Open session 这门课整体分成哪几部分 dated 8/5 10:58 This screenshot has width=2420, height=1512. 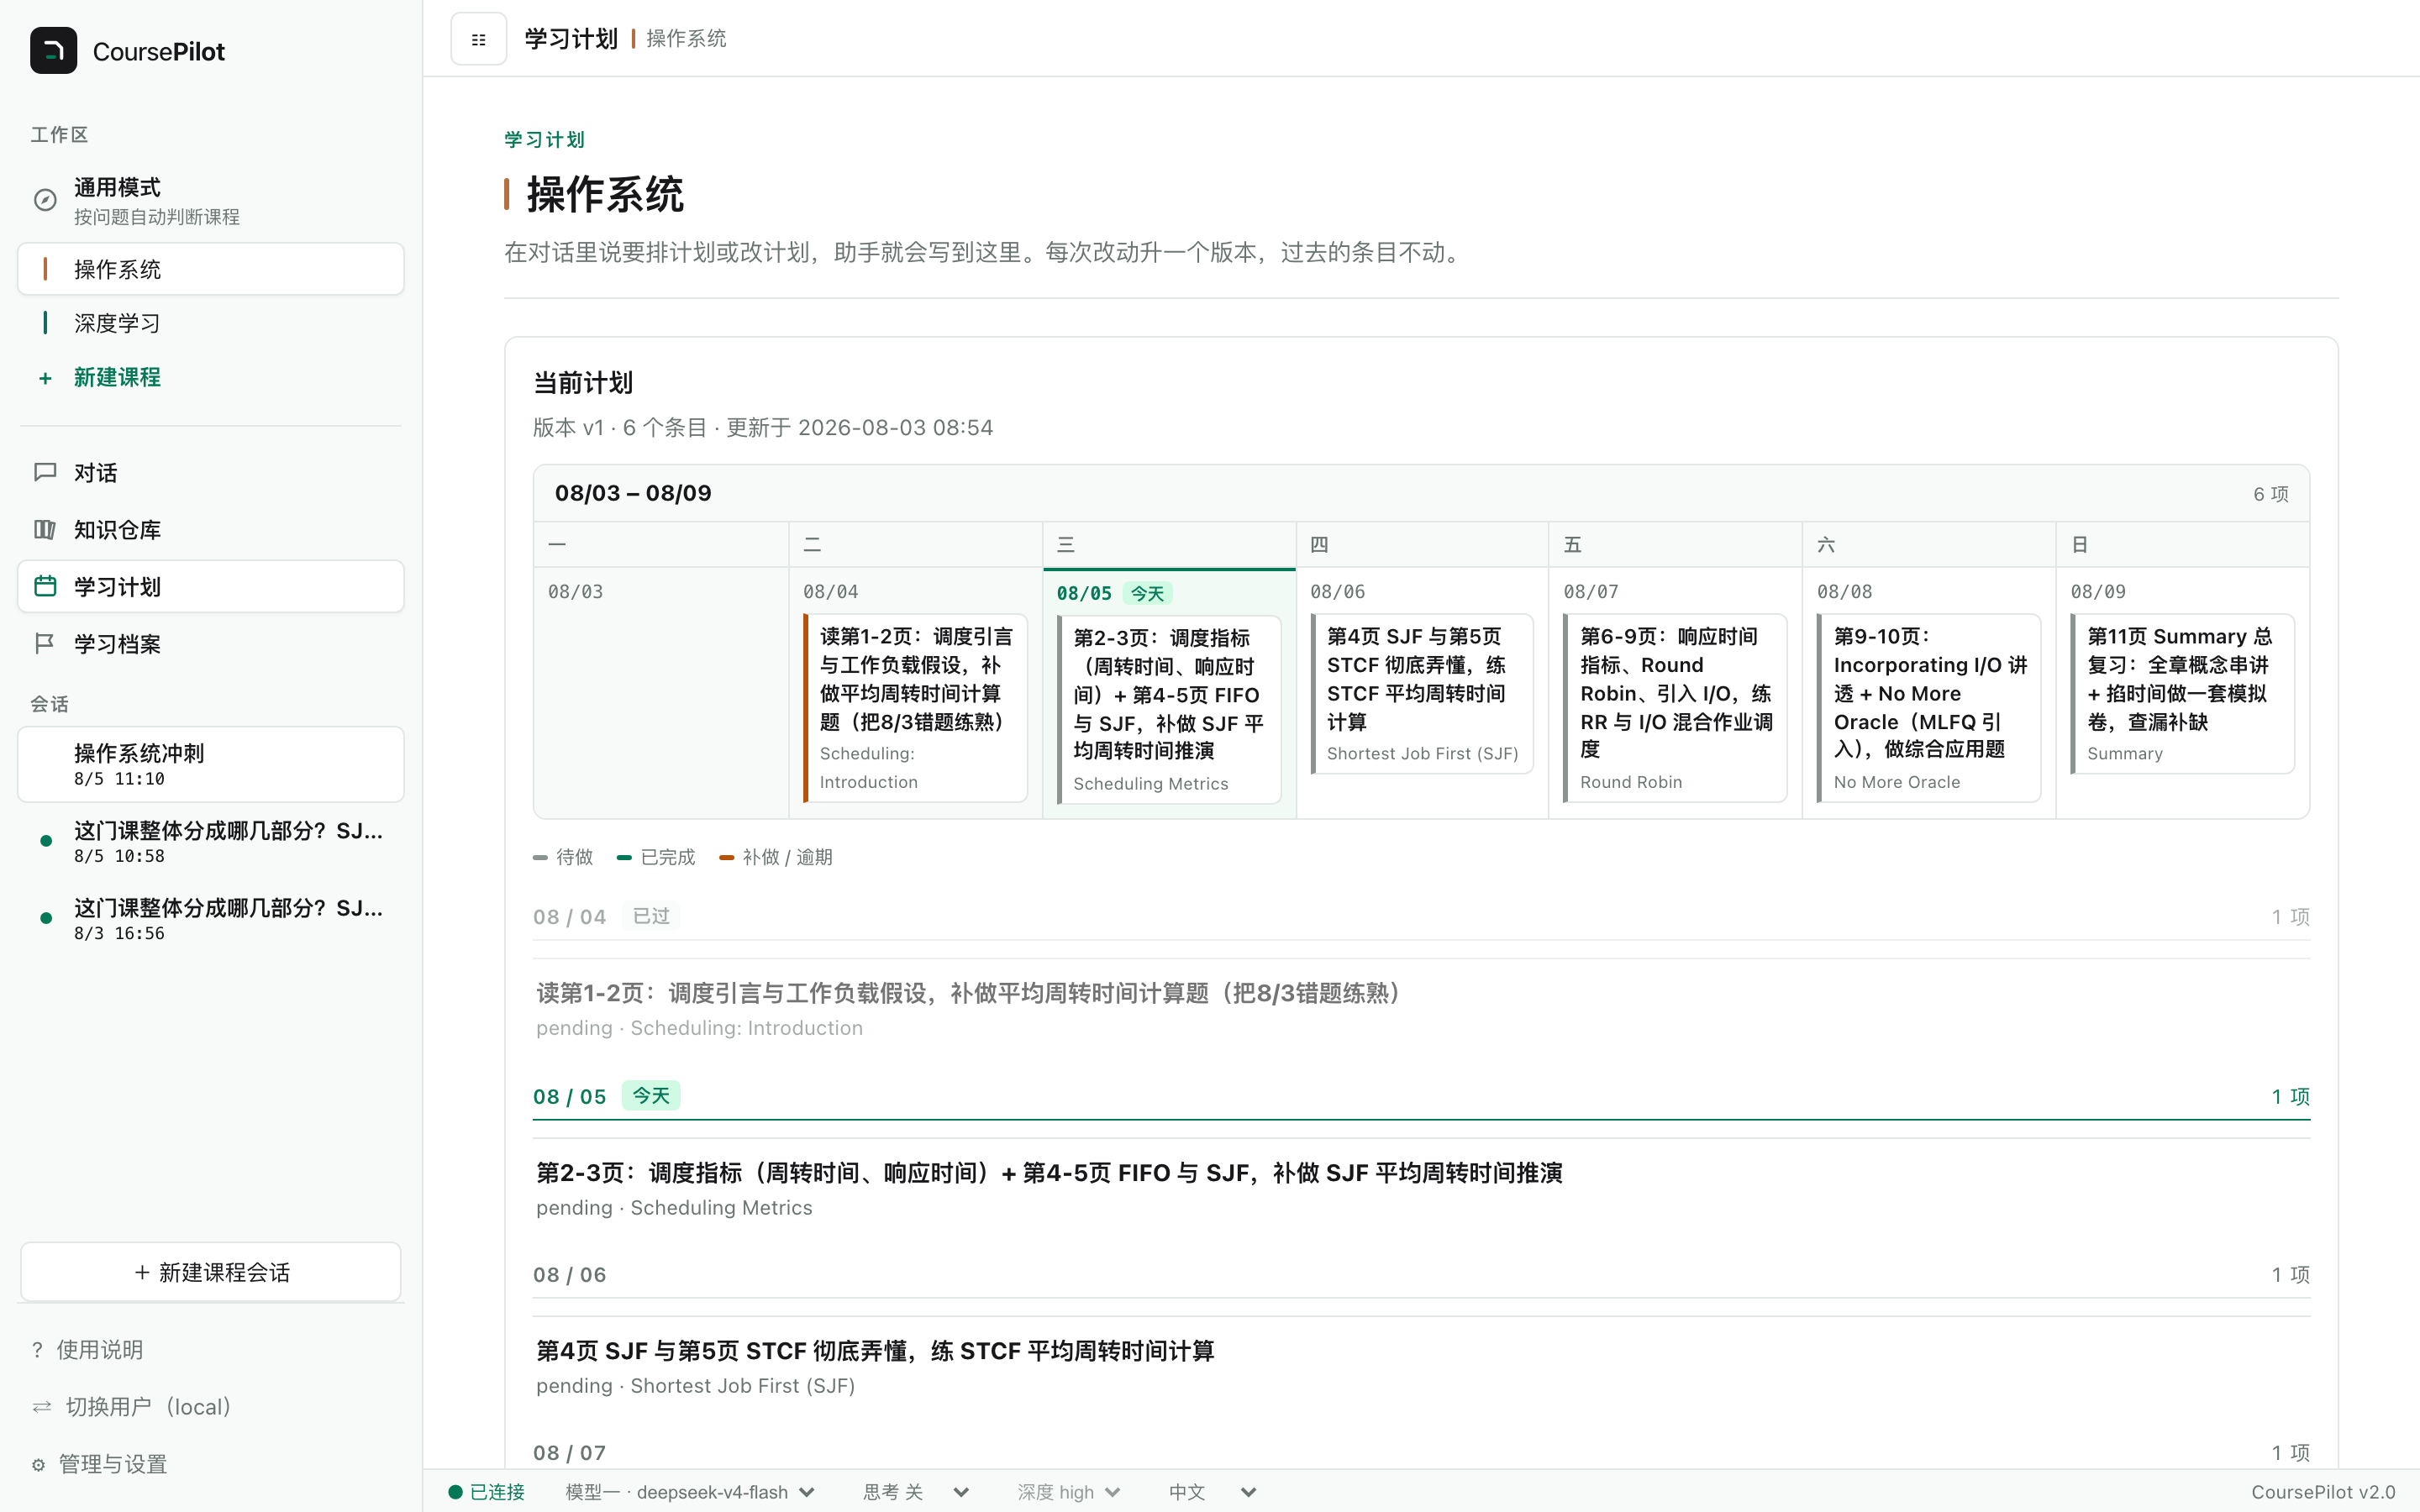pyautogui.click(x=211, y=841)
